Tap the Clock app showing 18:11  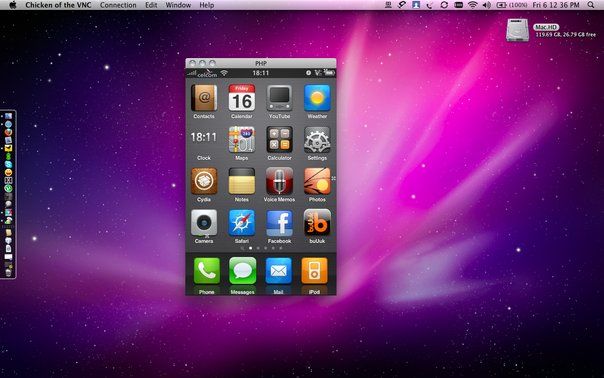204,138
